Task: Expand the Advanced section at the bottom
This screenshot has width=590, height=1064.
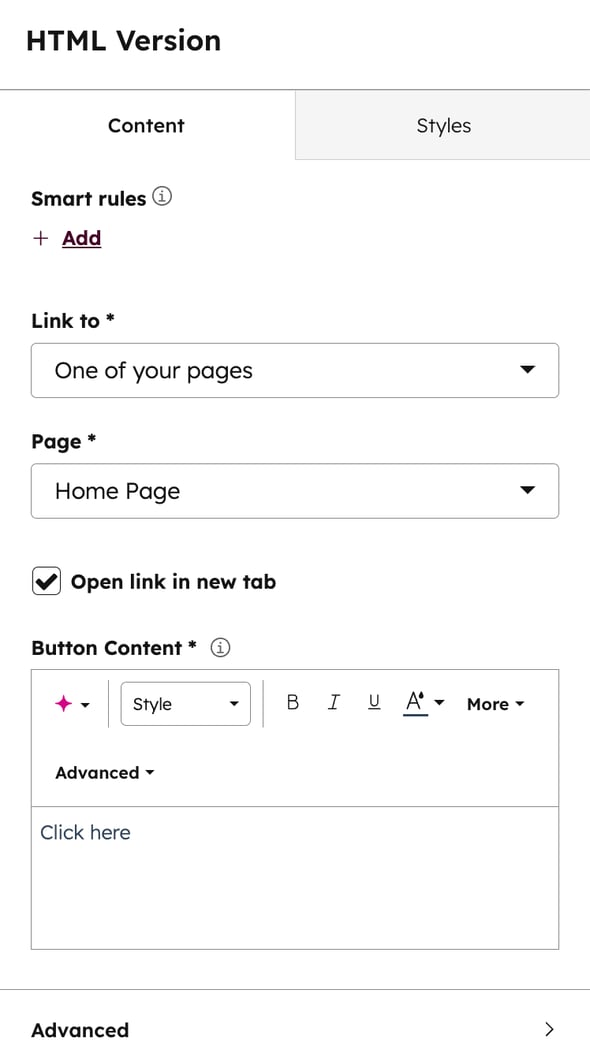Action: click(x=295, y=1029)
